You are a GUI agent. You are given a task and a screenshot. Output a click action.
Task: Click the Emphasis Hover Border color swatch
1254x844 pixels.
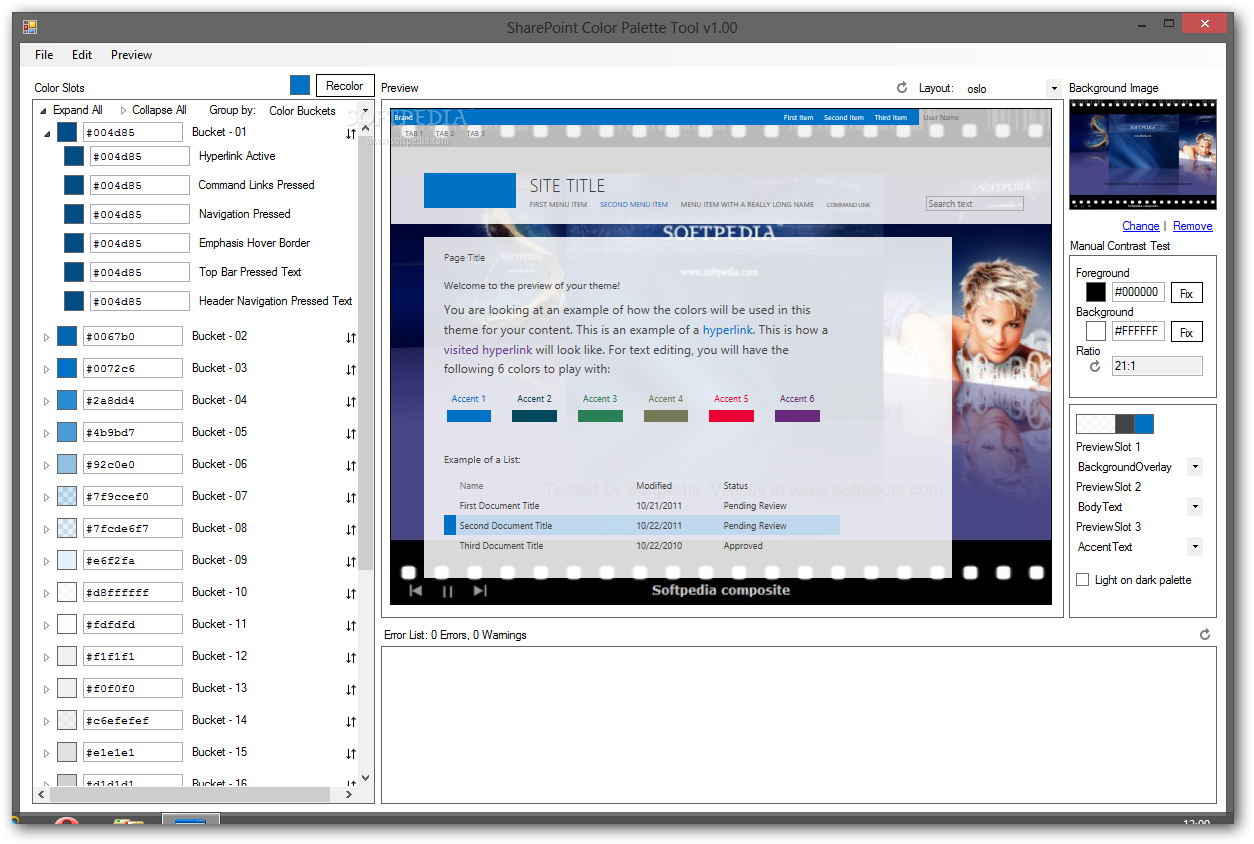(74, 243)
